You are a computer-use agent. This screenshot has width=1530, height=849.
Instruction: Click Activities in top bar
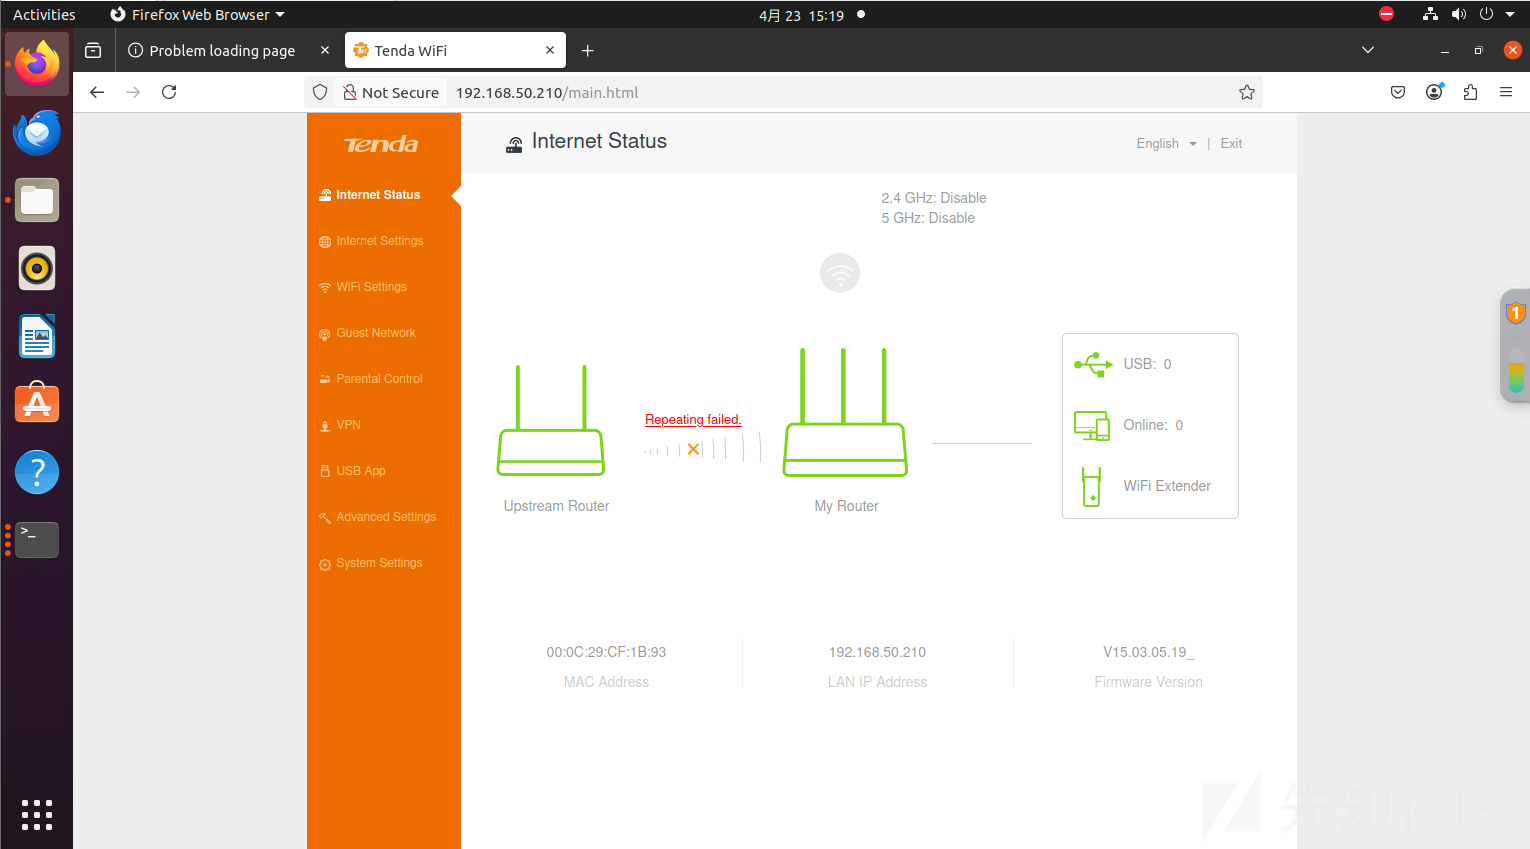coord(44,15)
